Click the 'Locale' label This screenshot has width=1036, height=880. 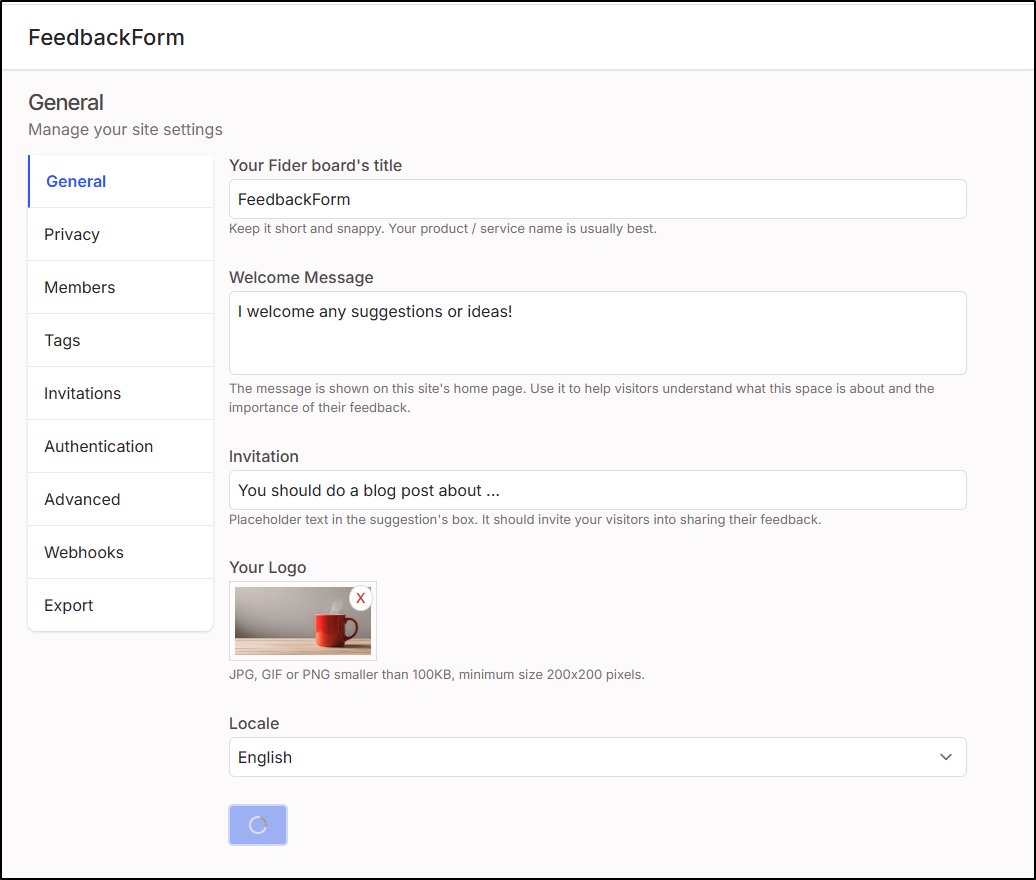click(x=254, y=723)
